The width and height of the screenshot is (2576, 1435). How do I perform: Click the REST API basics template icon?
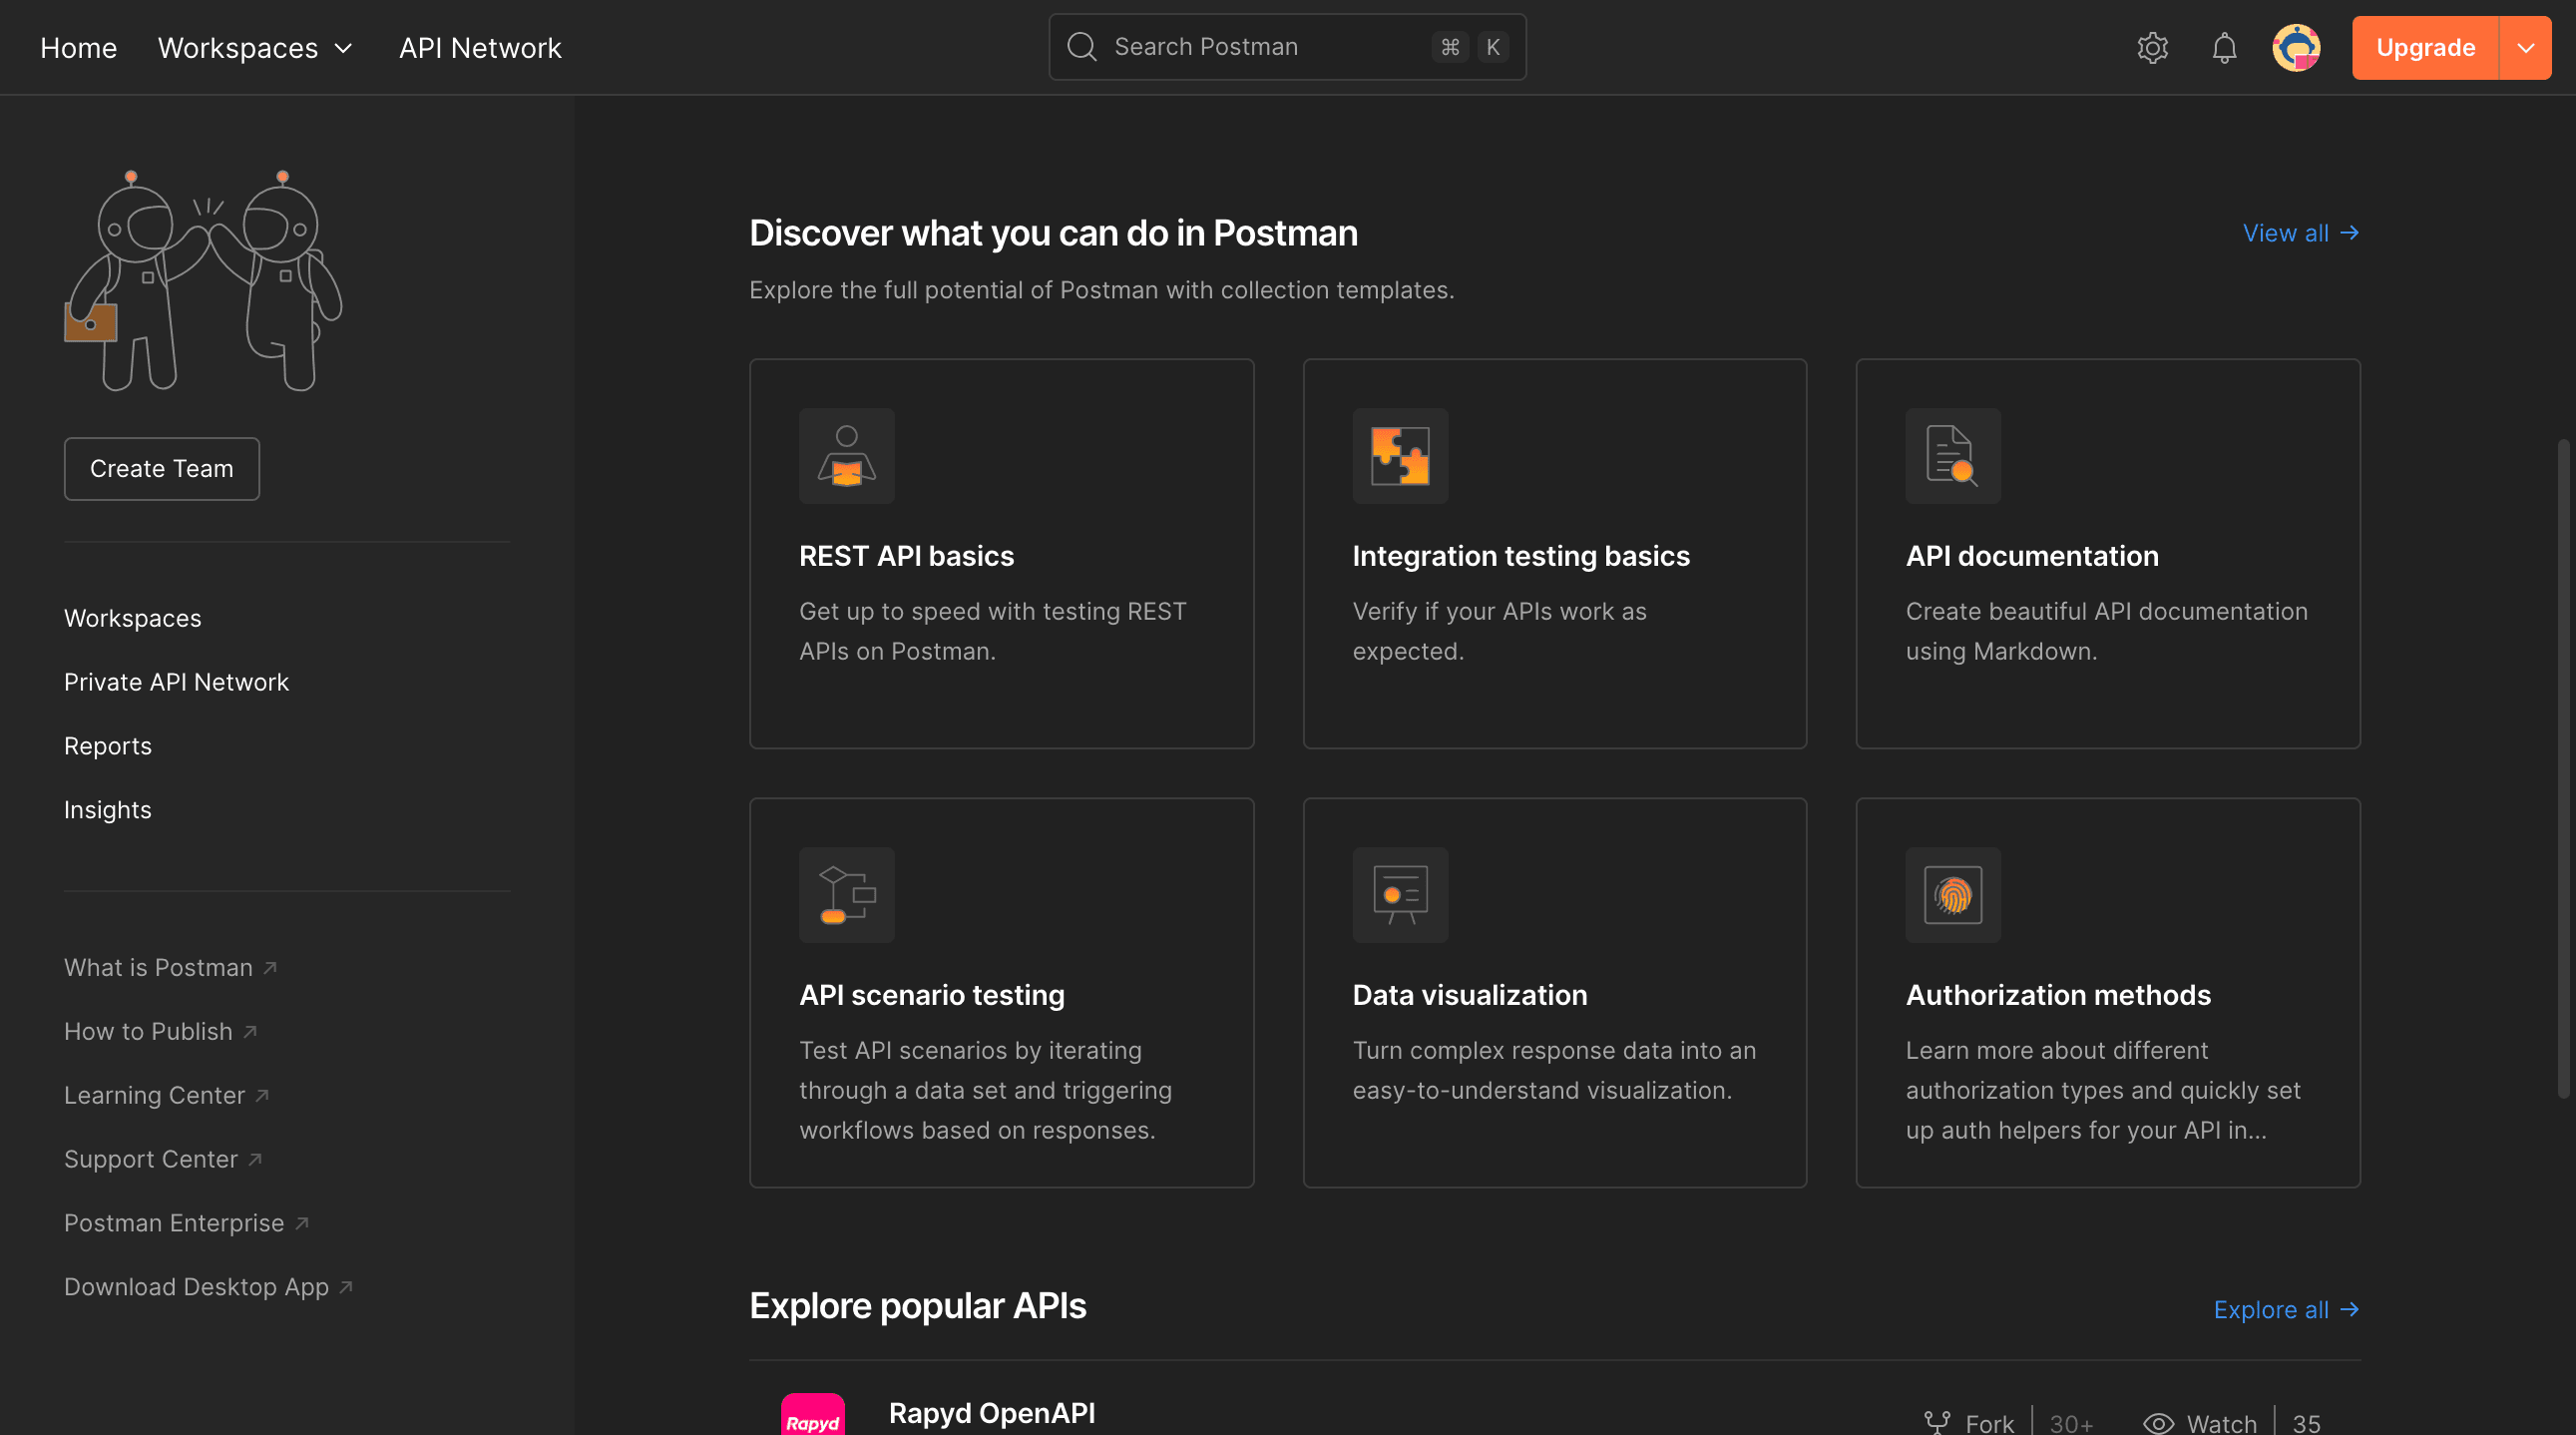[846, 456]
